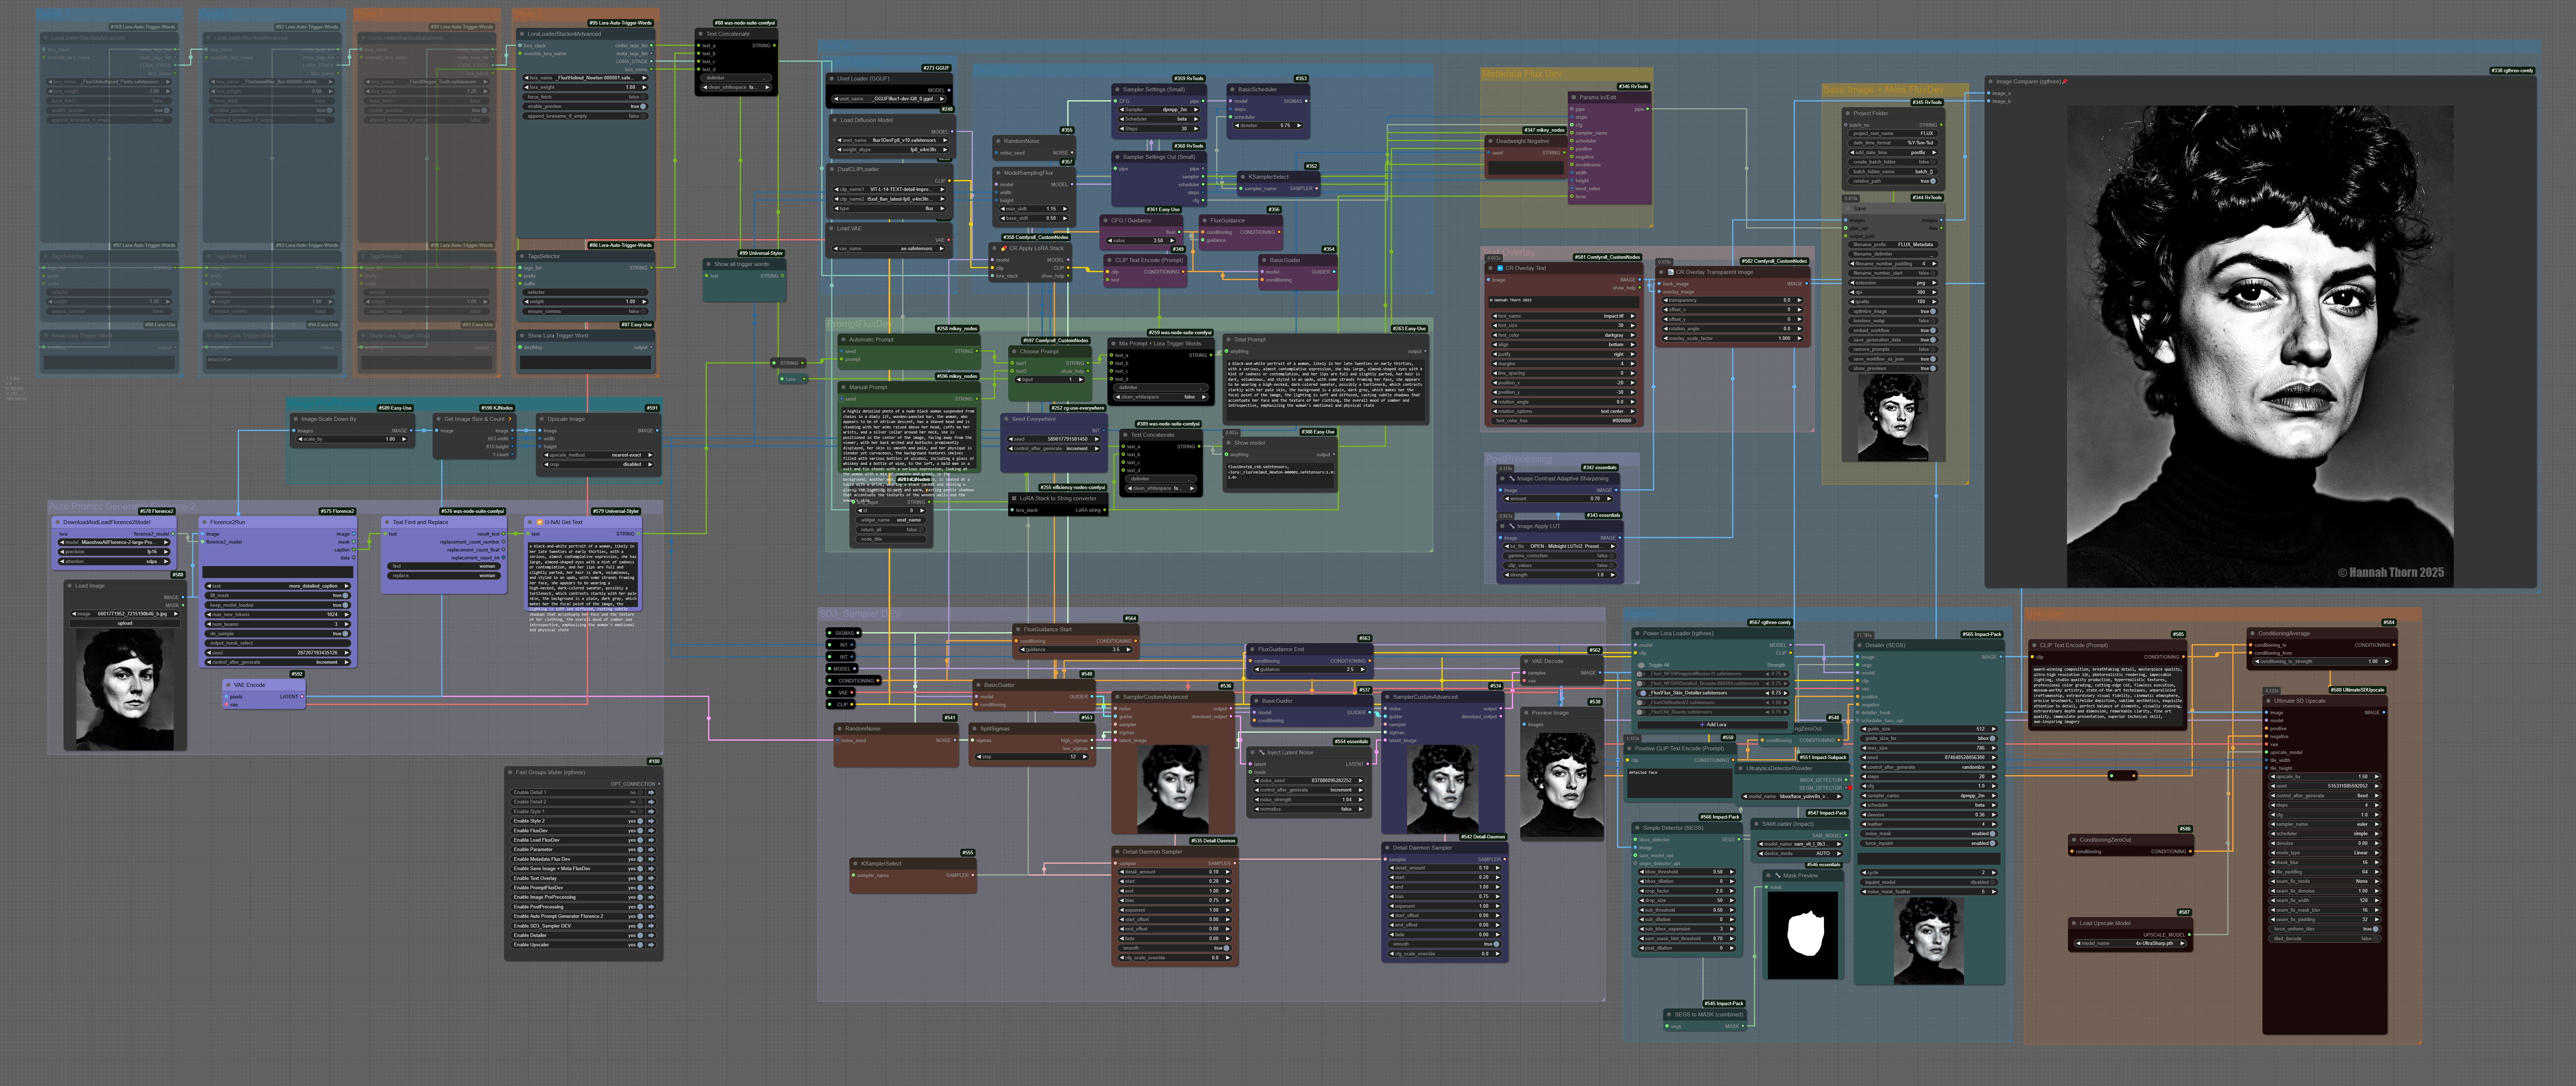Collapse the Simple Detector (SEGS) node
This screenshot has width=2576, height=1086.
coord(1638,828)
